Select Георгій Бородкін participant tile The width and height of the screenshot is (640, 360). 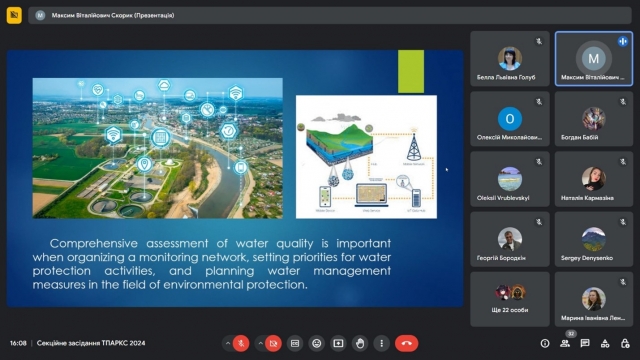coord(510,239)
